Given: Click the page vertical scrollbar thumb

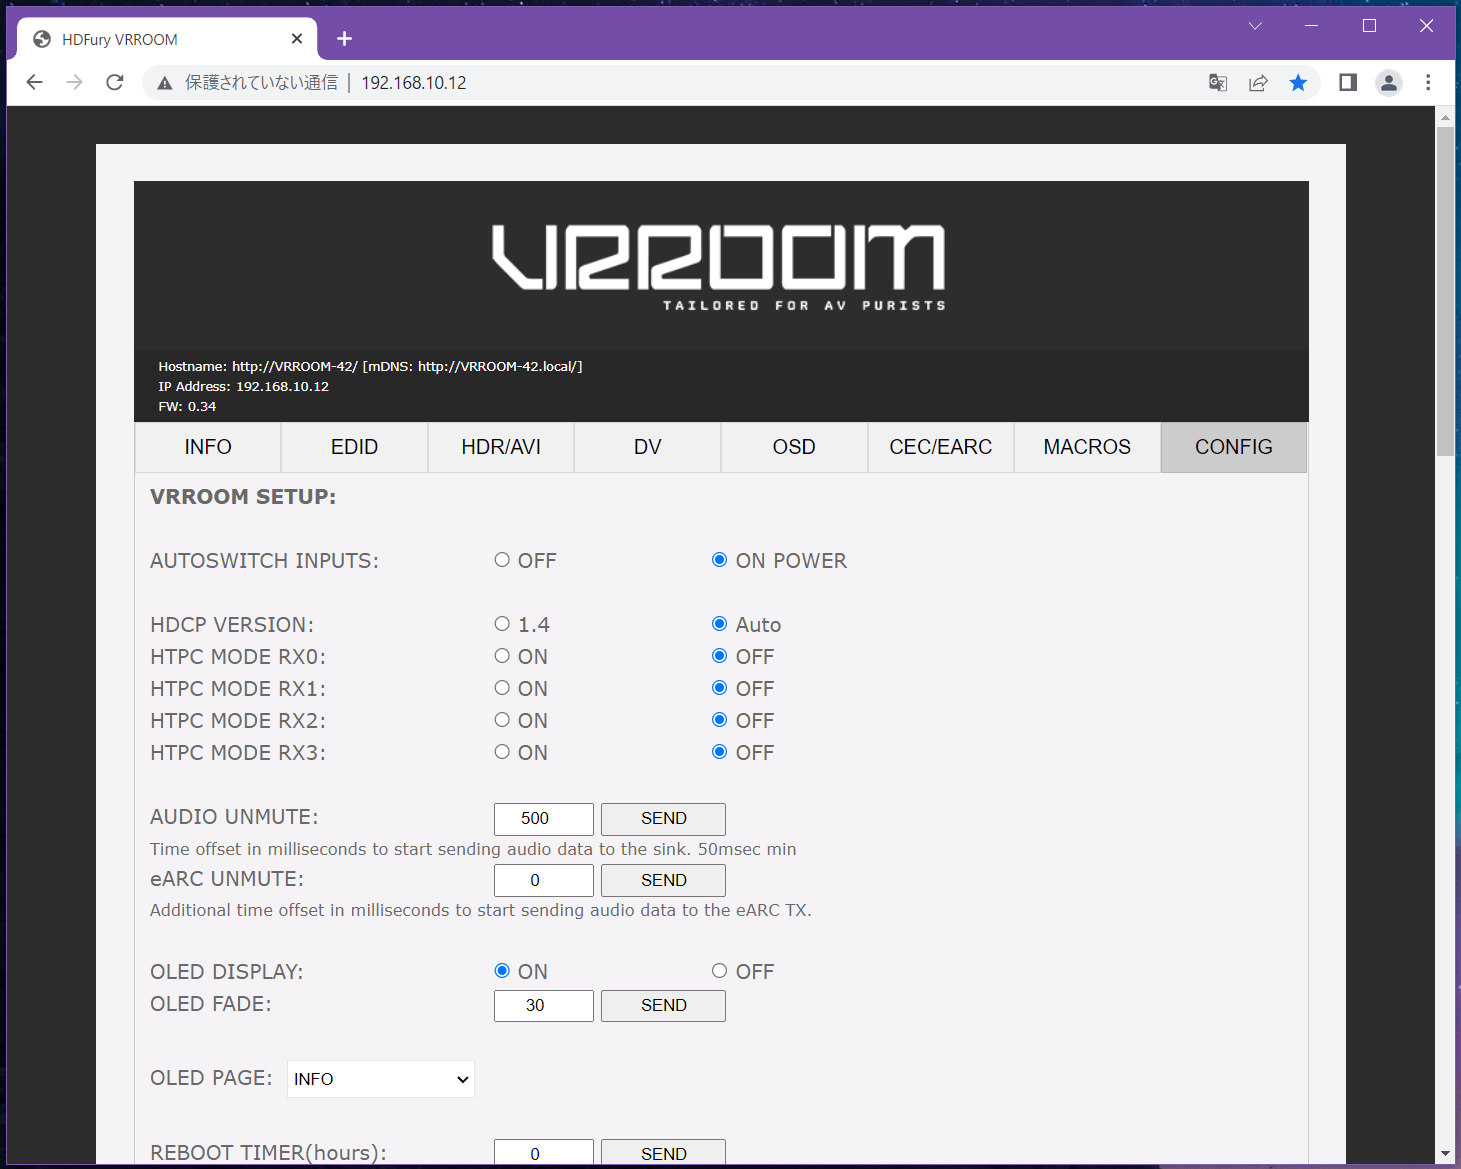Looking at the screenshot, I should 1445,291.
